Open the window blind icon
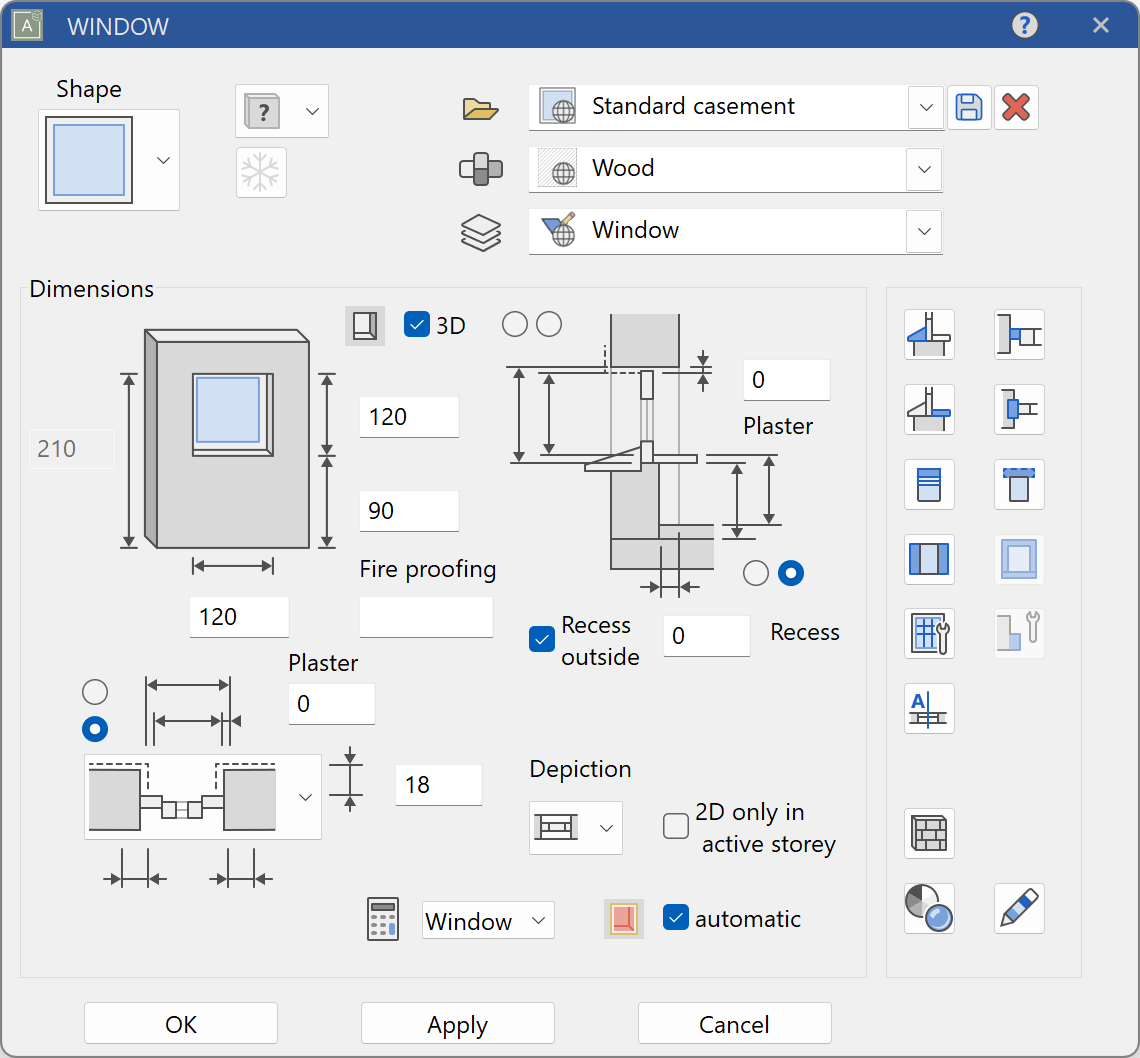 (x=929, y=484)
